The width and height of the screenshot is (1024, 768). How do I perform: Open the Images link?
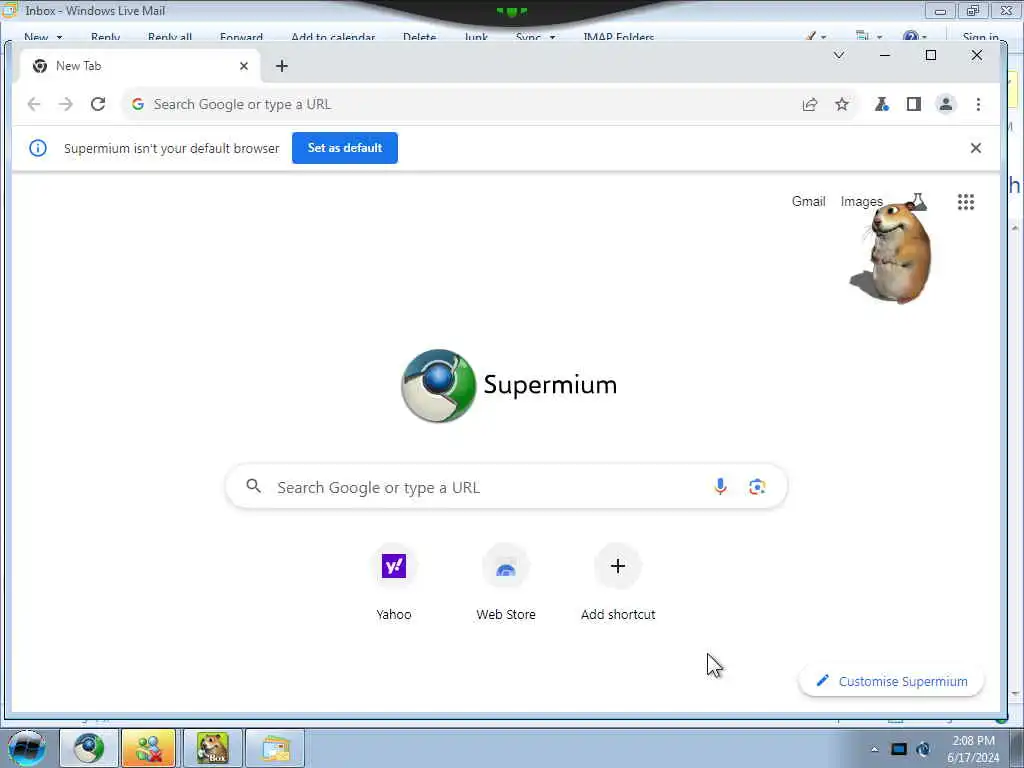861,202
